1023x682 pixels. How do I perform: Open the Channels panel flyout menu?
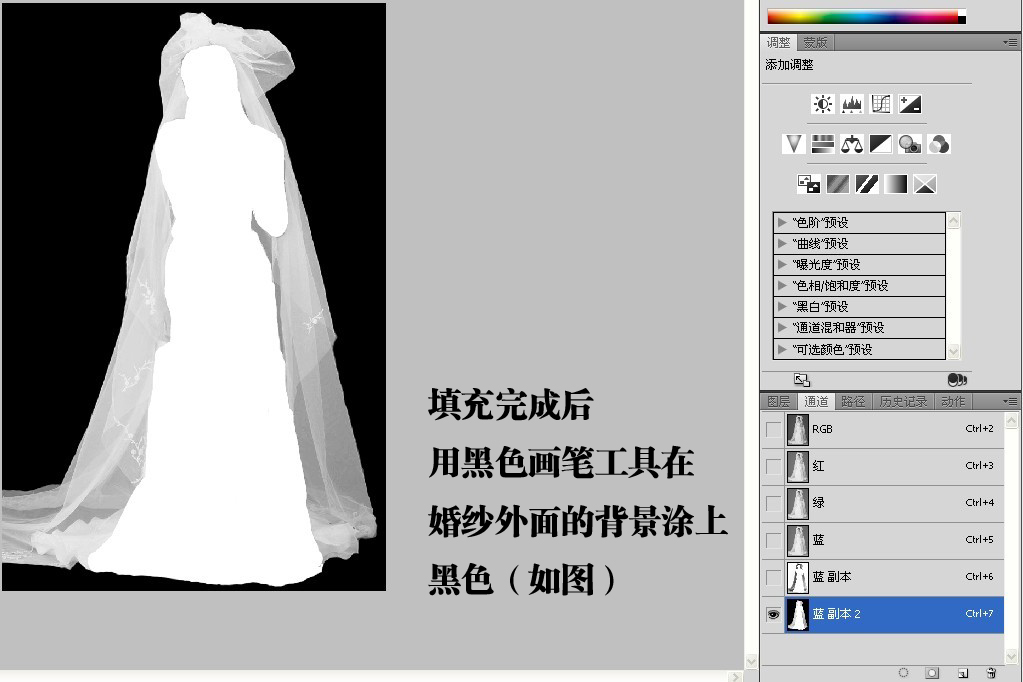1010,401
